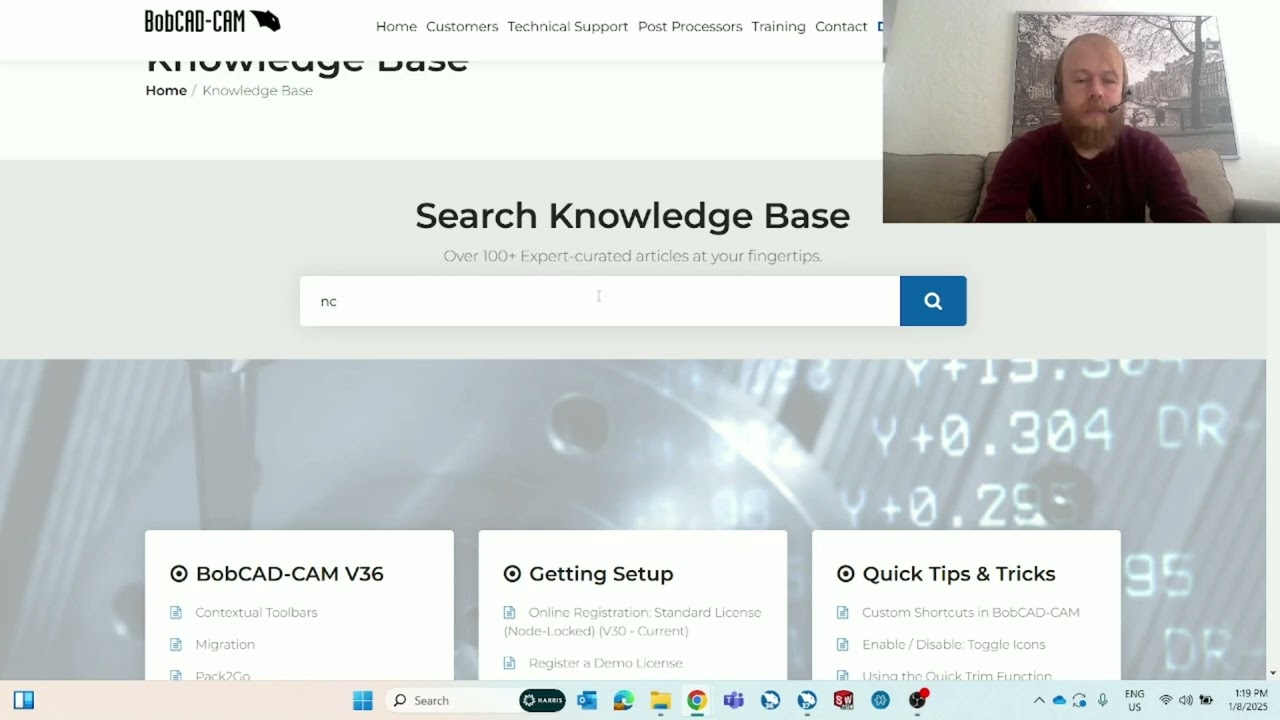The width and height of the screenshot is (1280, 720).
Task: Click the target icon beside BobCAD-CAM V36
Action: pyautogui.click(x=179, y=574)
